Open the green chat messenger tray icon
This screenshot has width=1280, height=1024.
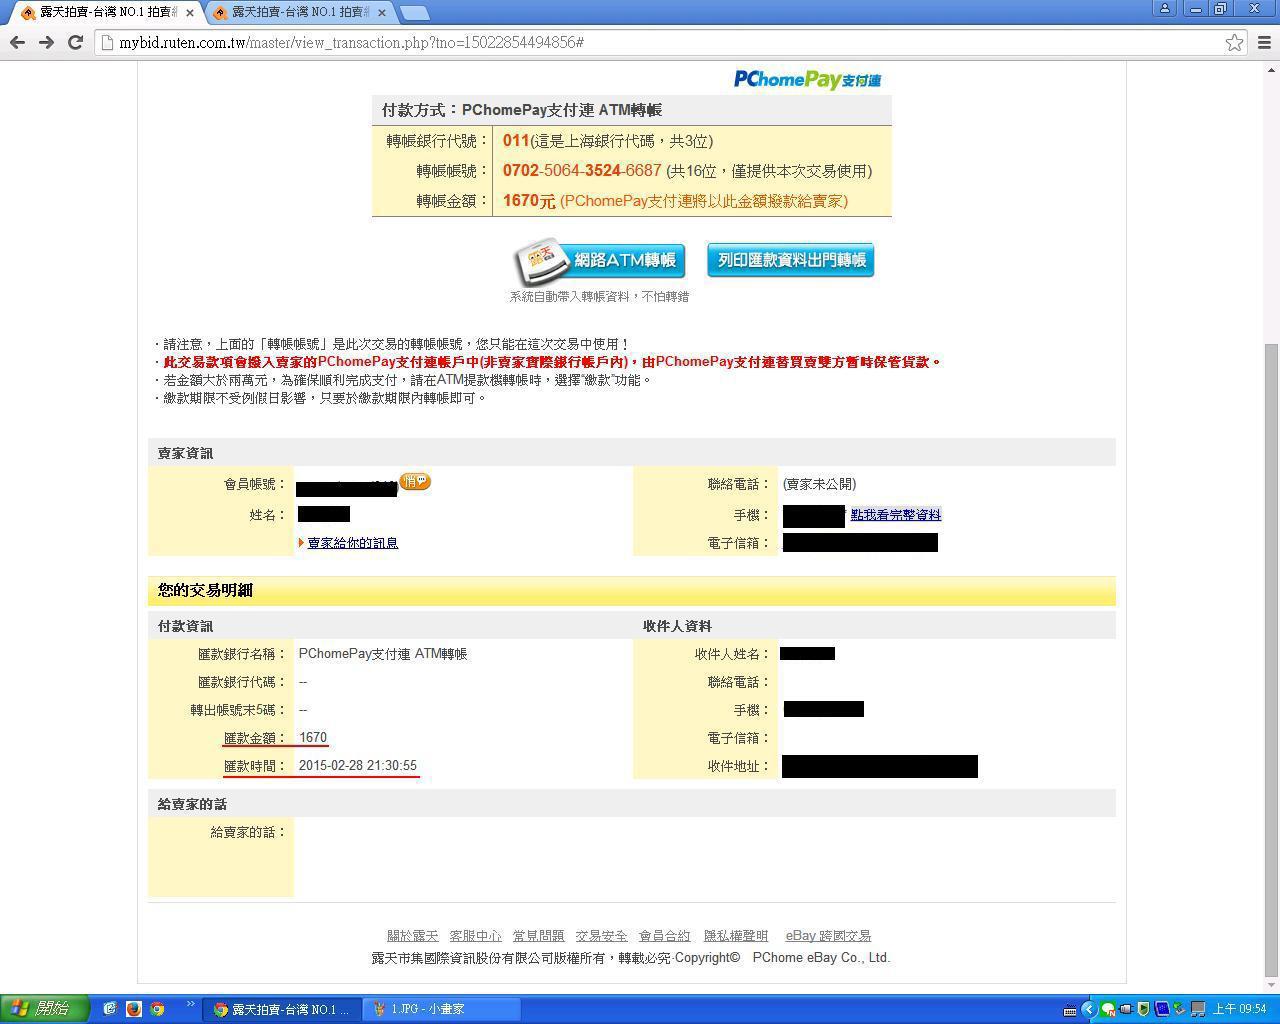(x=1108, y=1010)
